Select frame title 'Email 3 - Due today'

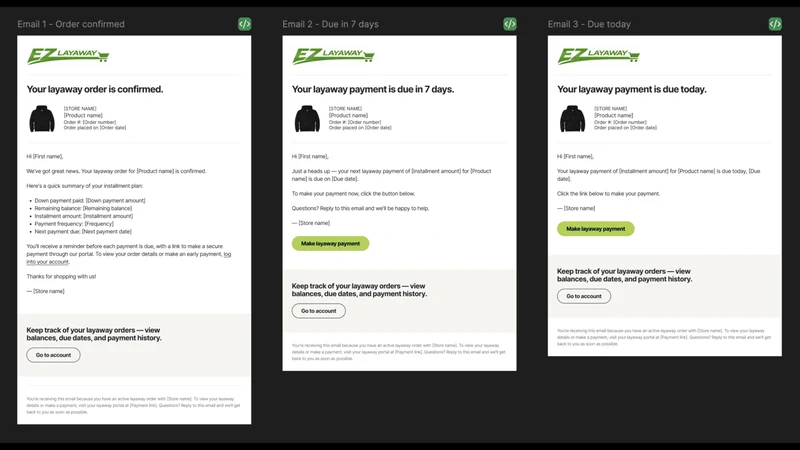coord(589,24)
